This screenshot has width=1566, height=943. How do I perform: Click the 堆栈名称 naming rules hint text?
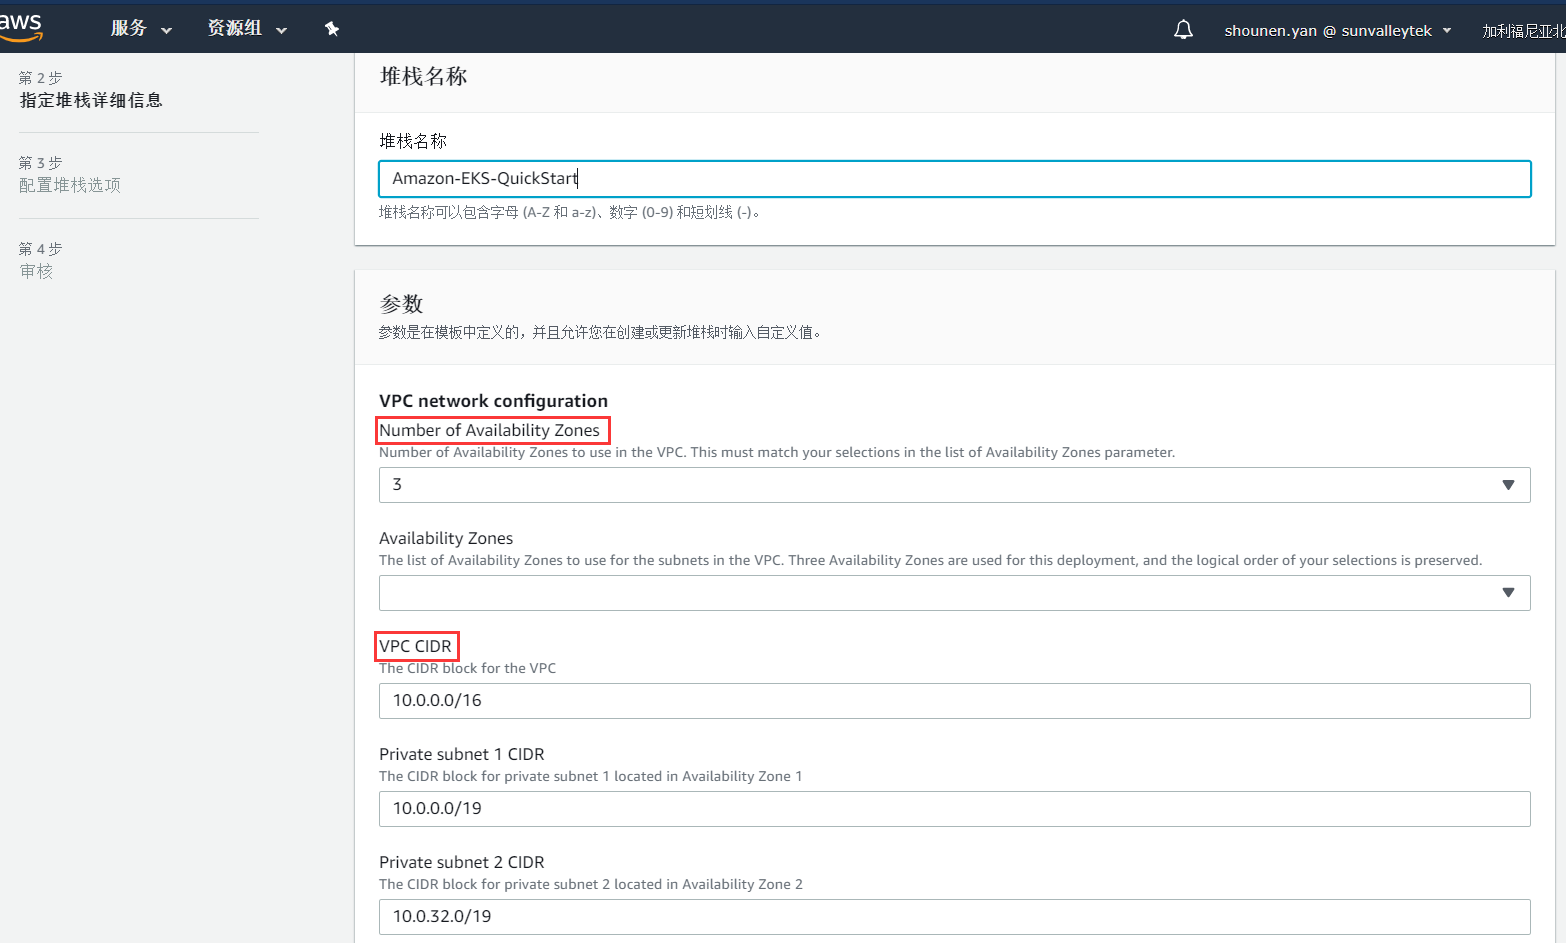(x=571, y=212)
